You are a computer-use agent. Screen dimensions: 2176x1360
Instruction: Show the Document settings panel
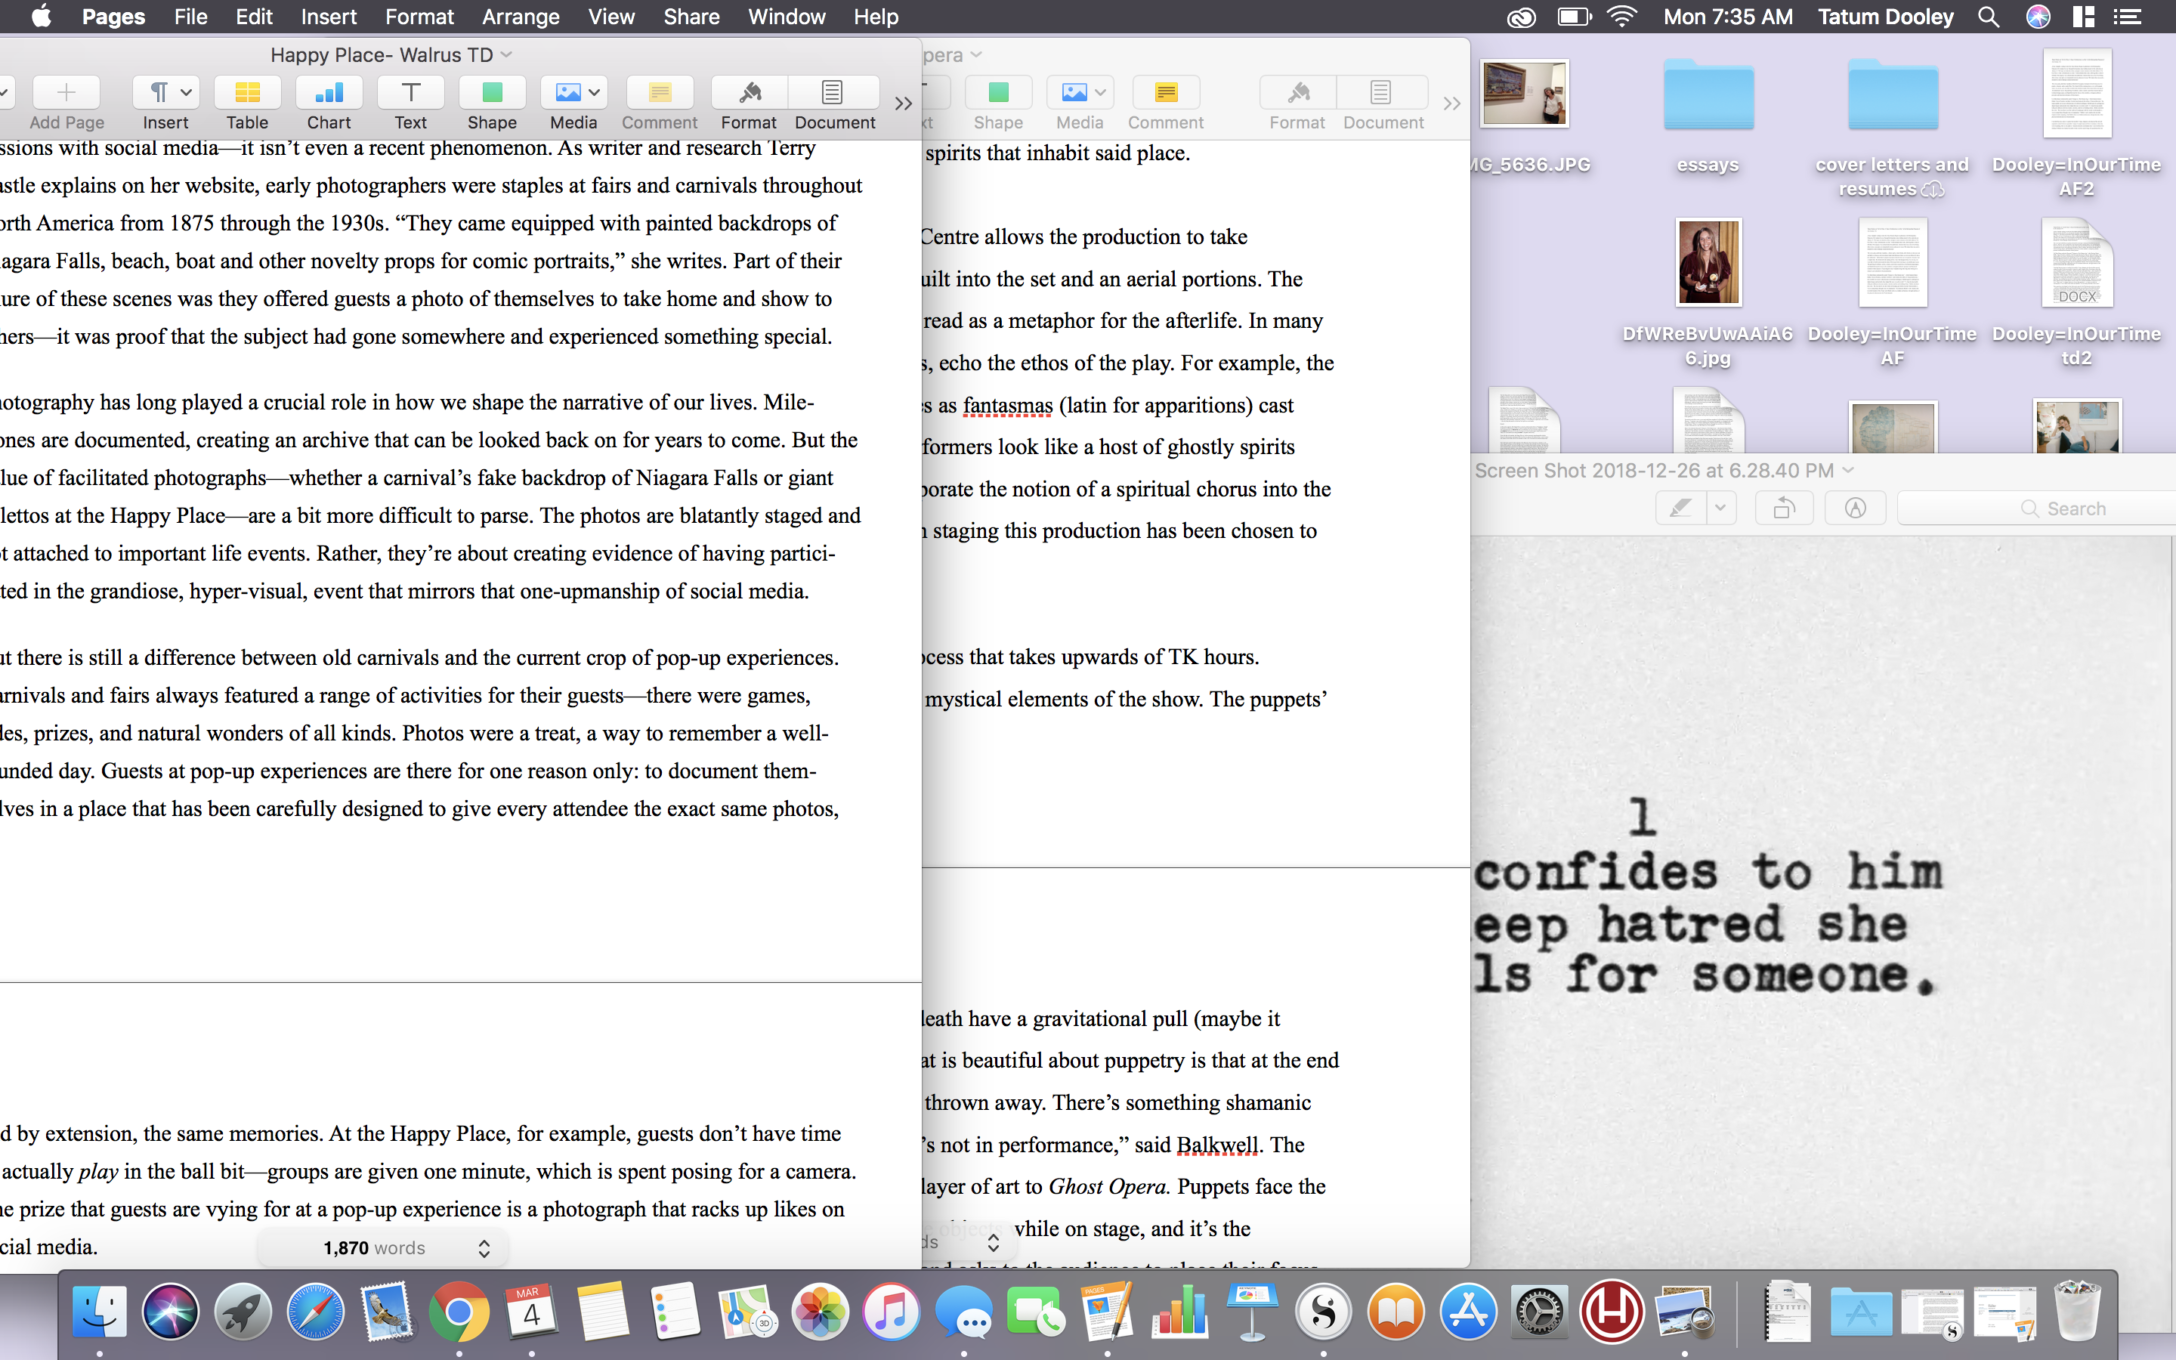click(833, 93)
